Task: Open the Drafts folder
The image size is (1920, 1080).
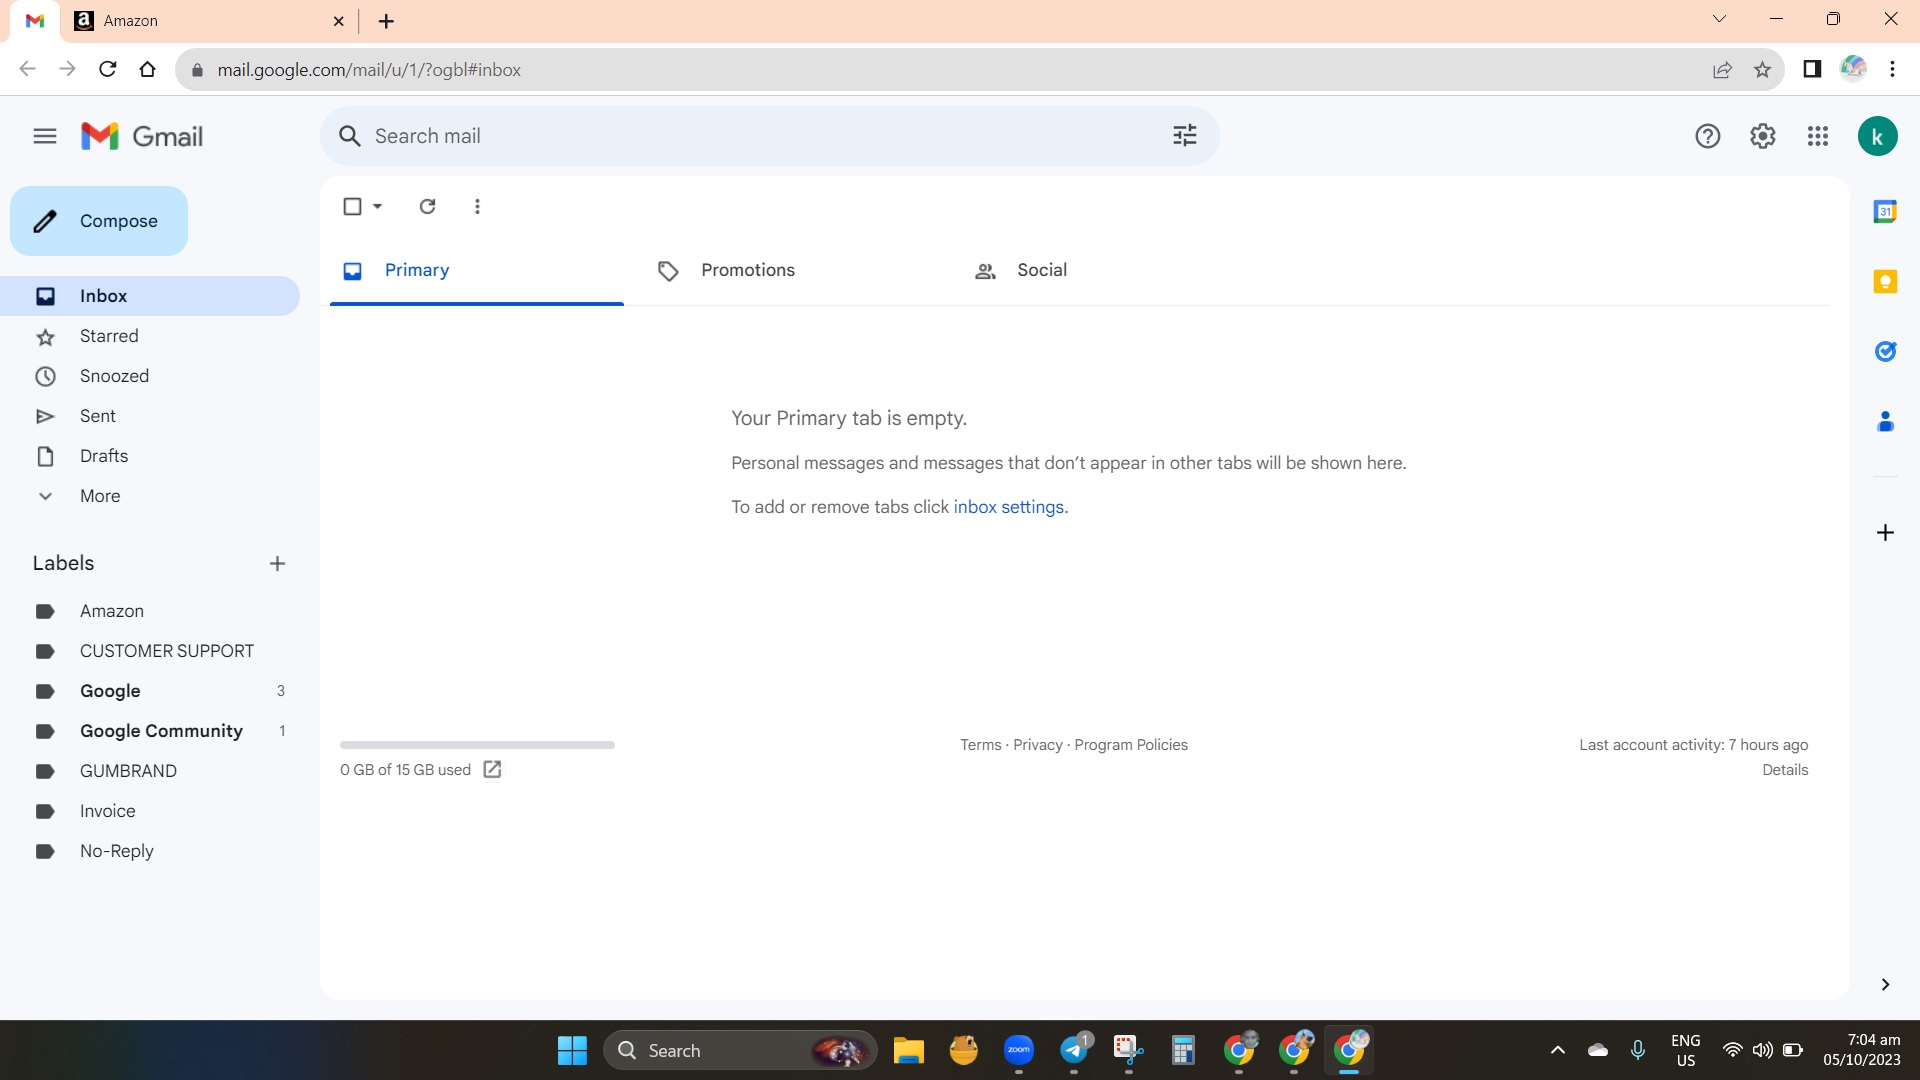Action: pyautogui.click(x=150, y=456)
